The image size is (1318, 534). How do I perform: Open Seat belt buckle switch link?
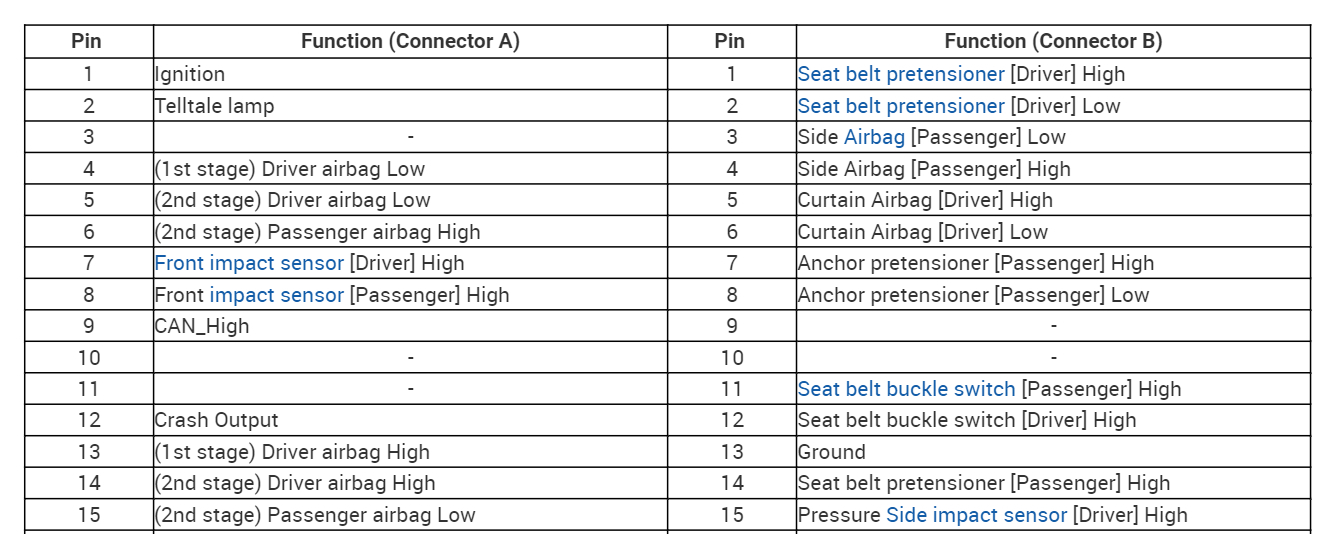906,389
